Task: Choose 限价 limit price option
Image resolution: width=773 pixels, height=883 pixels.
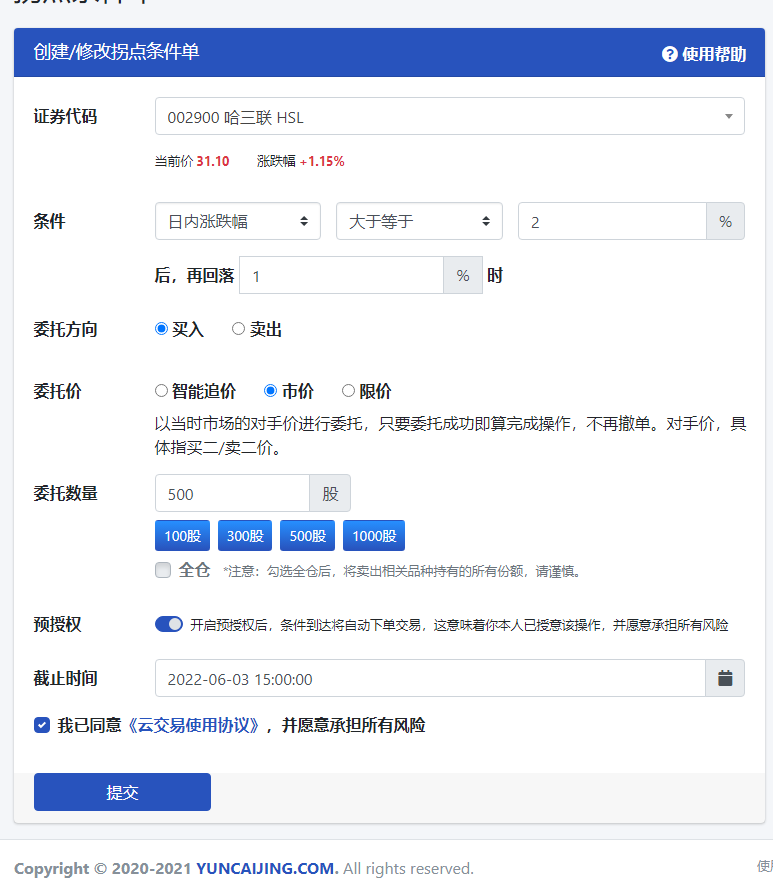Action: (x=348, y=391)
